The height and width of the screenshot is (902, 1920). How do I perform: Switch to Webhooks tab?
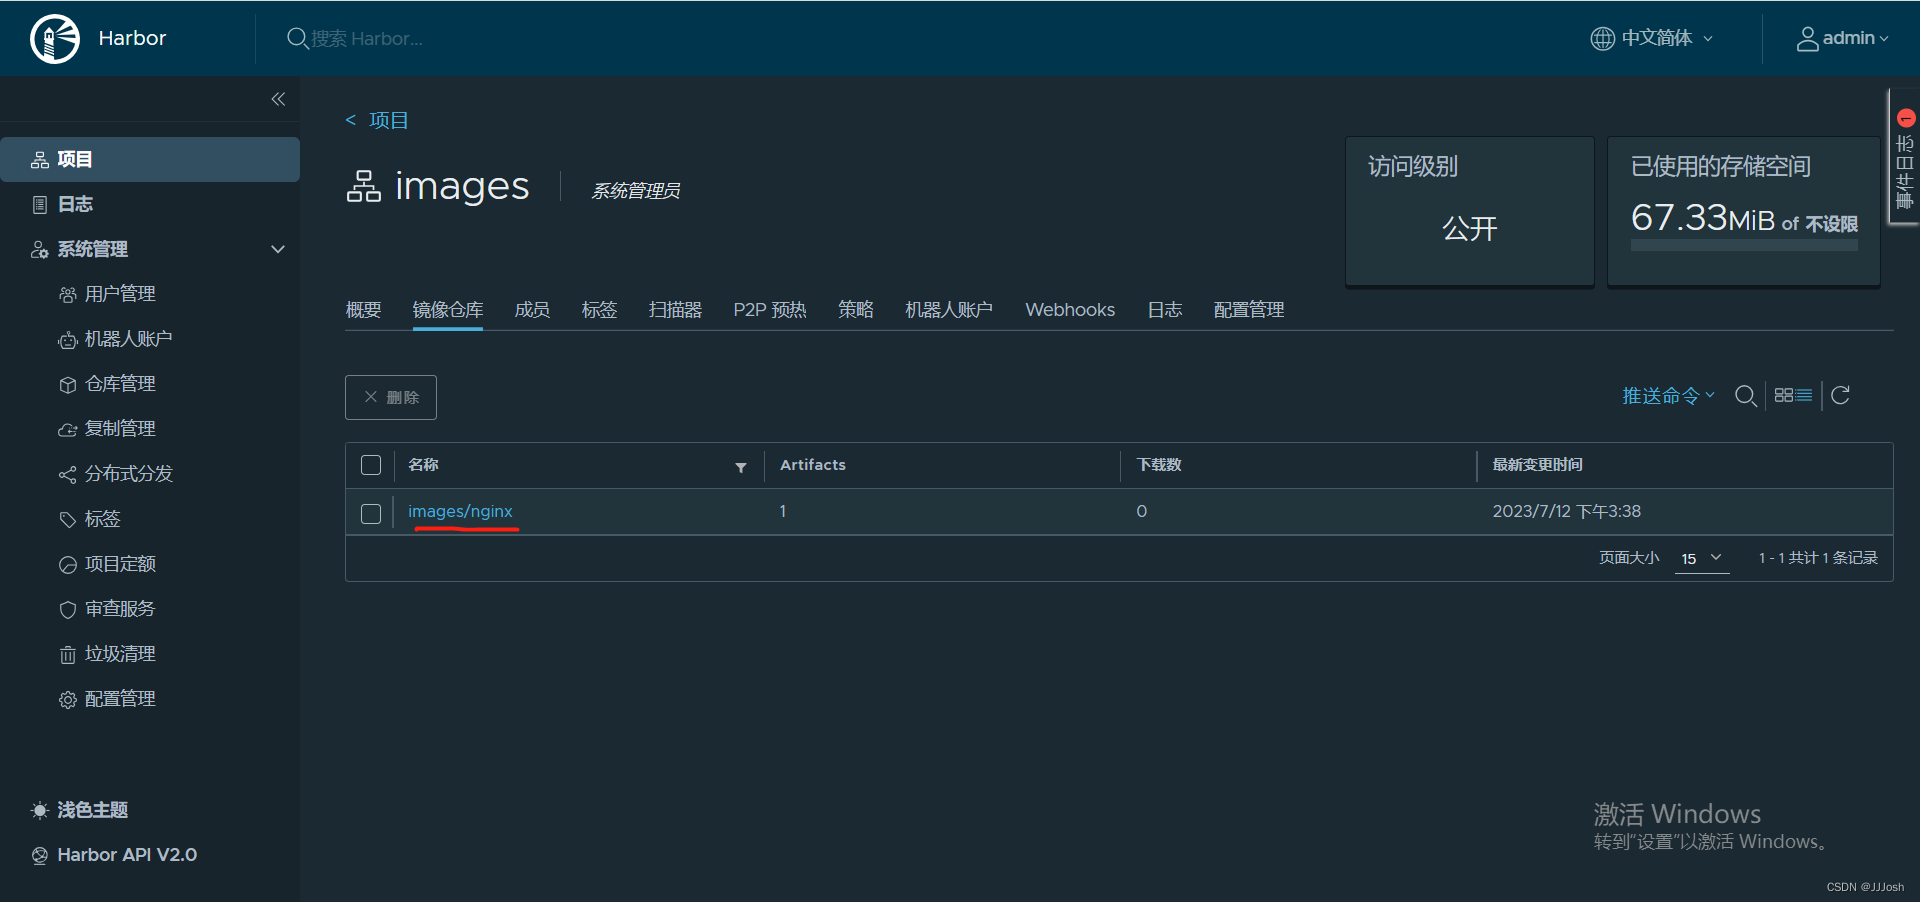click(x=1070, y=310)
